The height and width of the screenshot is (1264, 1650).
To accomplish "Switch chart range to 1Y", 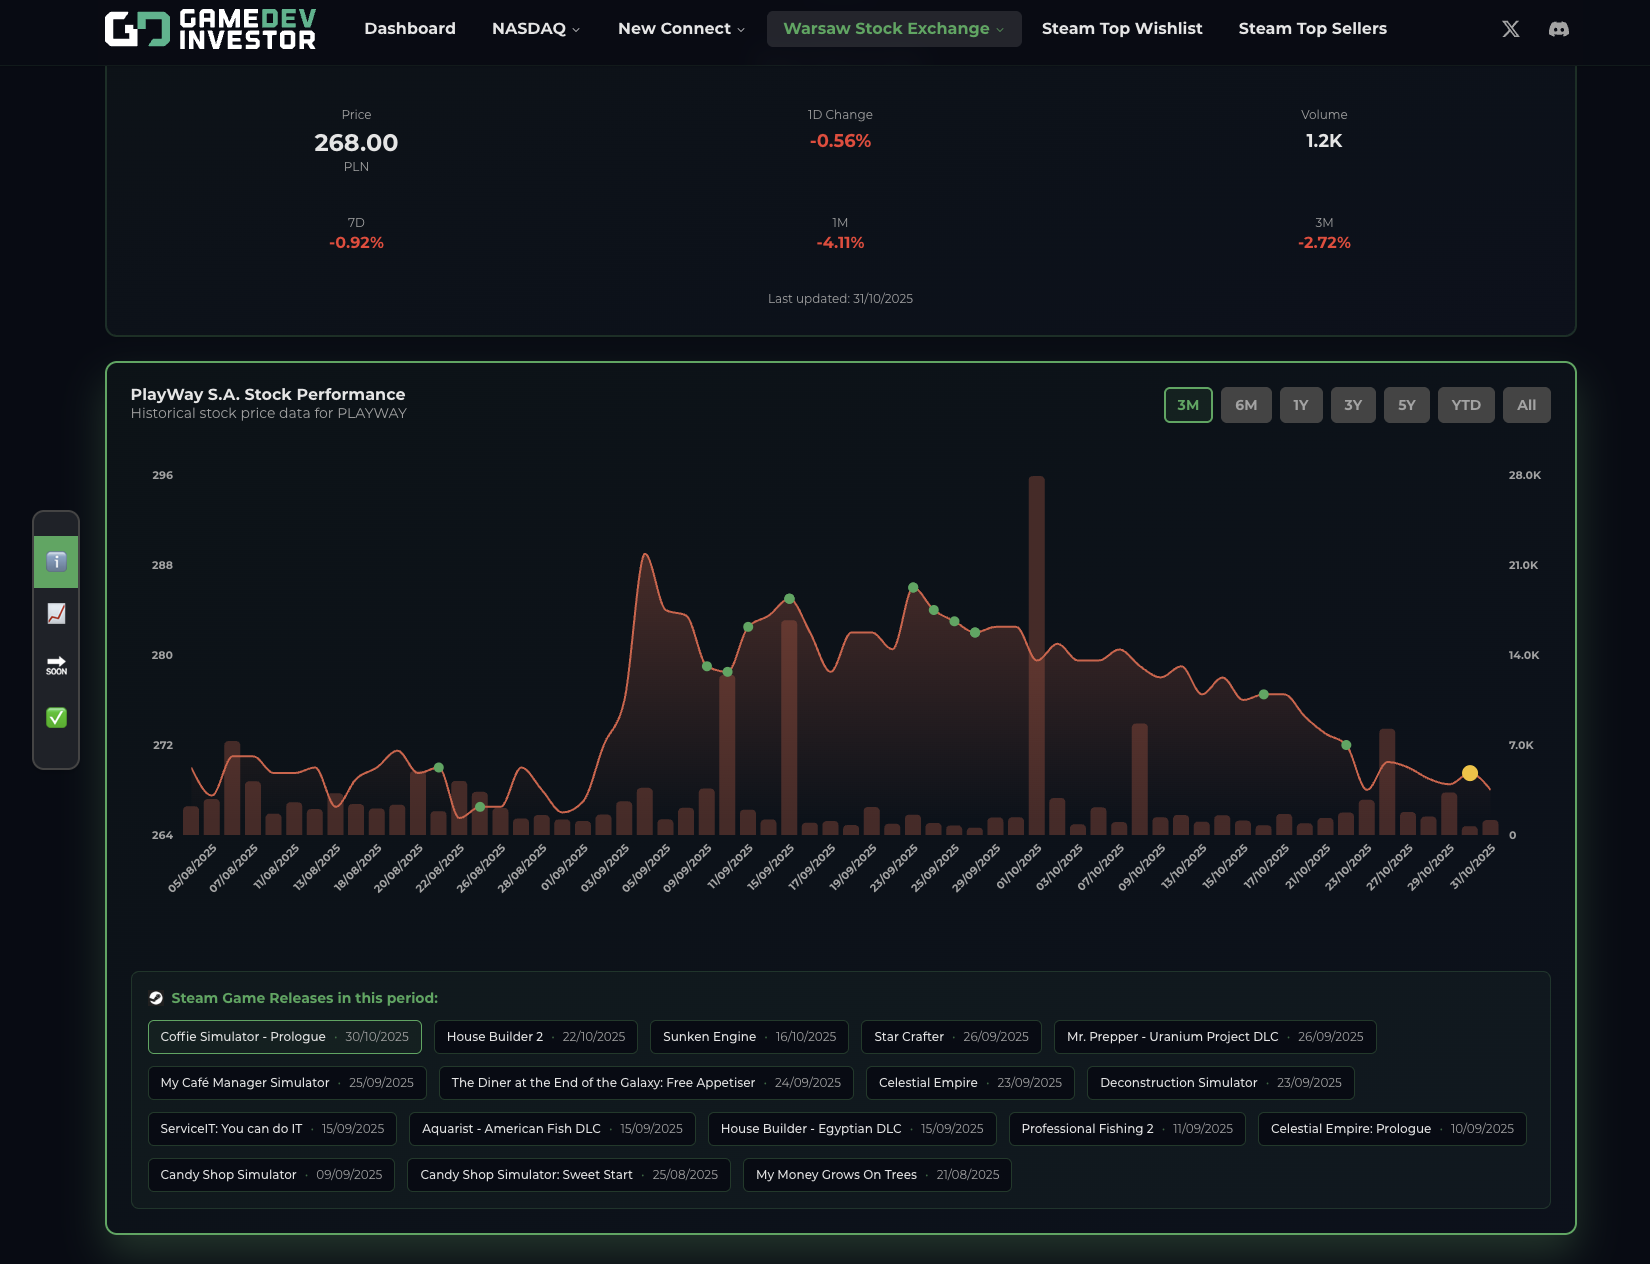I will pyautogui.click(x=1301, y=405).
